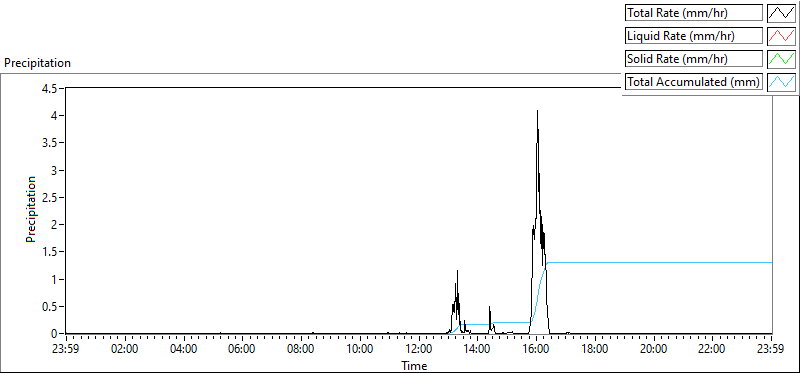
Task: Click the 18:00 time axis tick label
Action: [x=595, y=350]
